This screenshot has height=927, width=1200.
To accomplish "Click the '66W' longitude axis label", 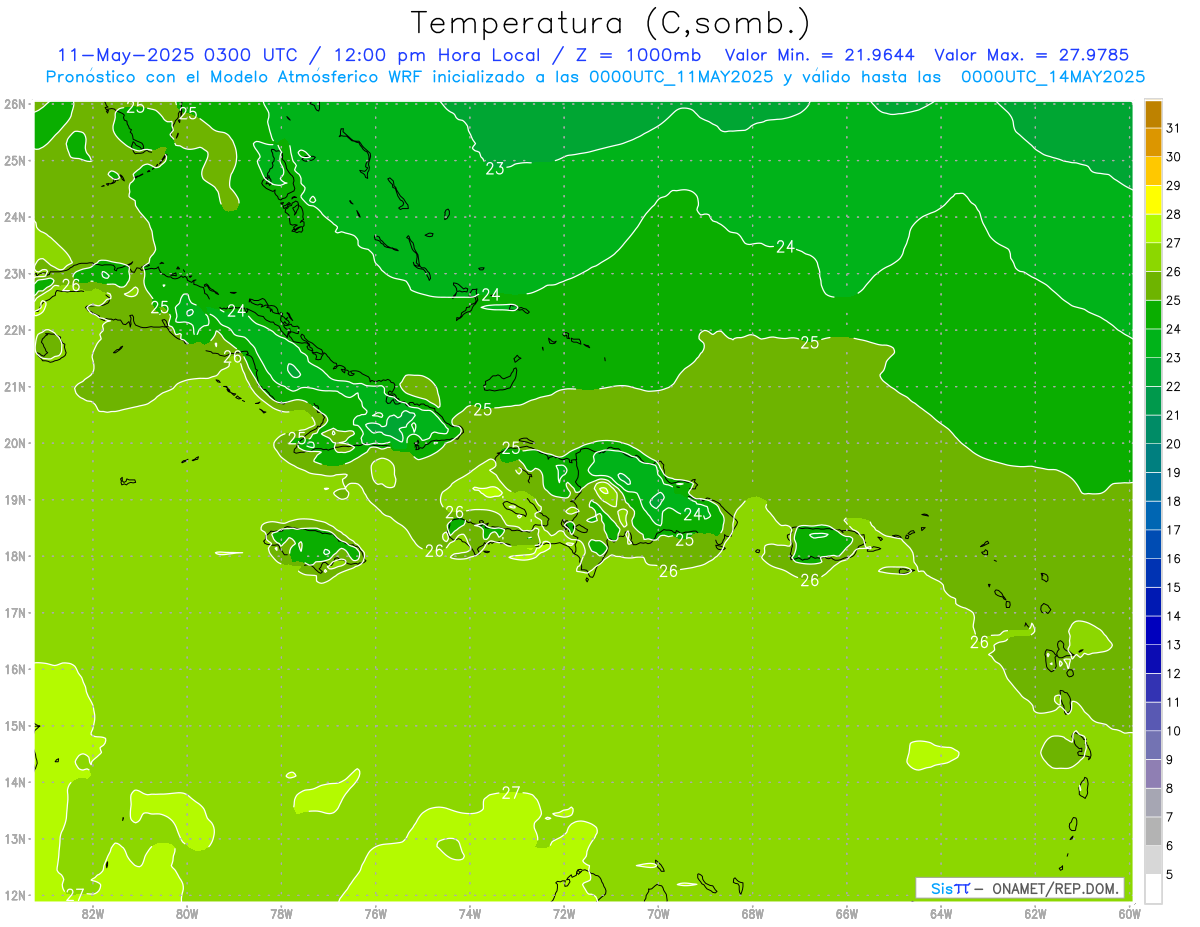I will pyautogui.click(x=847, y=913).
